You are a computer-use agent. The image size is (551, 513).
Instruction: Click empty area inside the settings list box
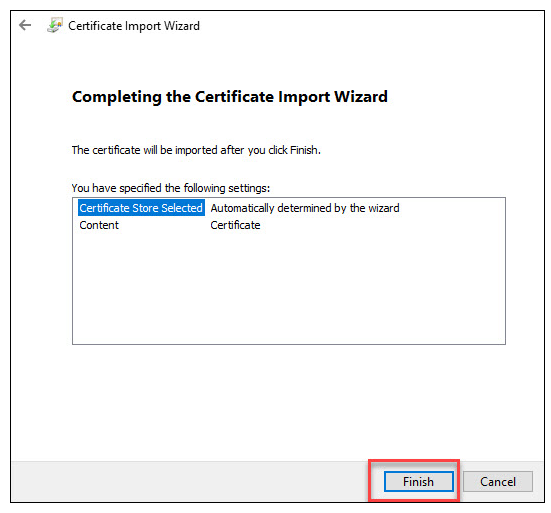(x=289, y=288)
